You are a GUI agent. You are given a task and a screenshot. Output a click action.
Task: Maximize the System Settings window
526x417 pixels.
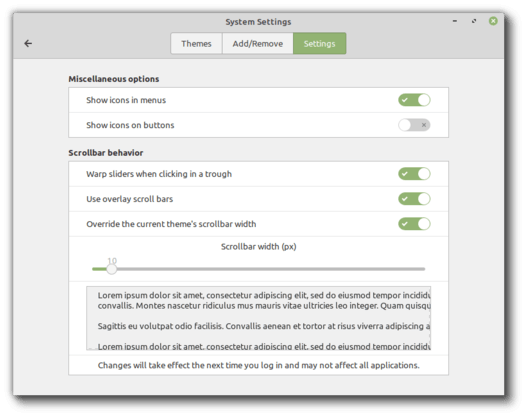pyautogui.click(x=474, y=21)
